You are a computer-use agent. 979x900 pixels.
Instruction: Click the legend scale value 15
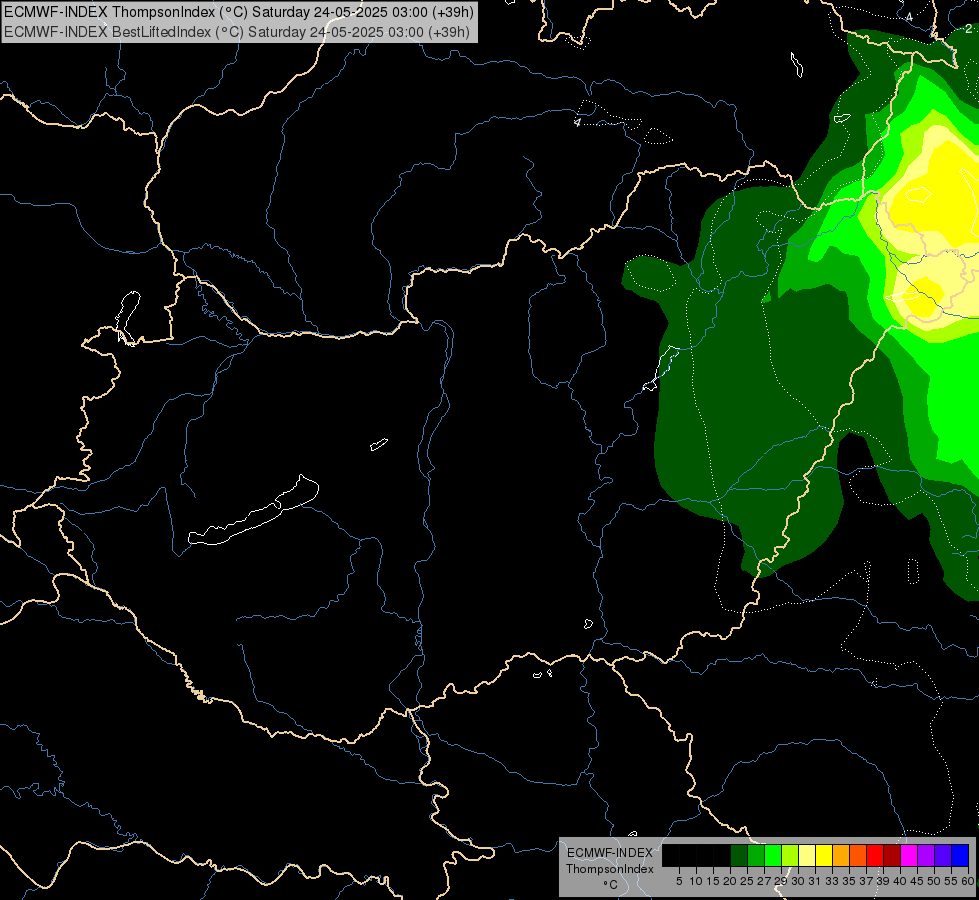(x=713, y=881)
